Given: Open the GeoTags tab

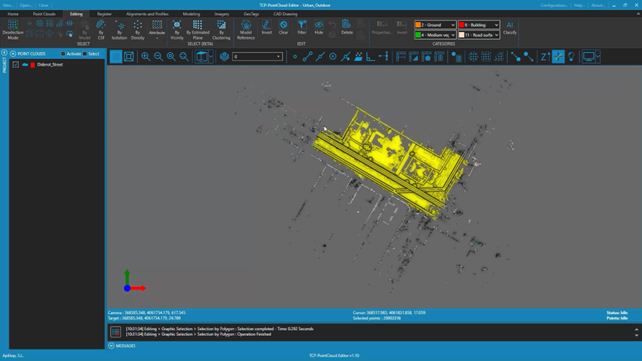Looking at the screenshot, I should [x=251, y=14].
